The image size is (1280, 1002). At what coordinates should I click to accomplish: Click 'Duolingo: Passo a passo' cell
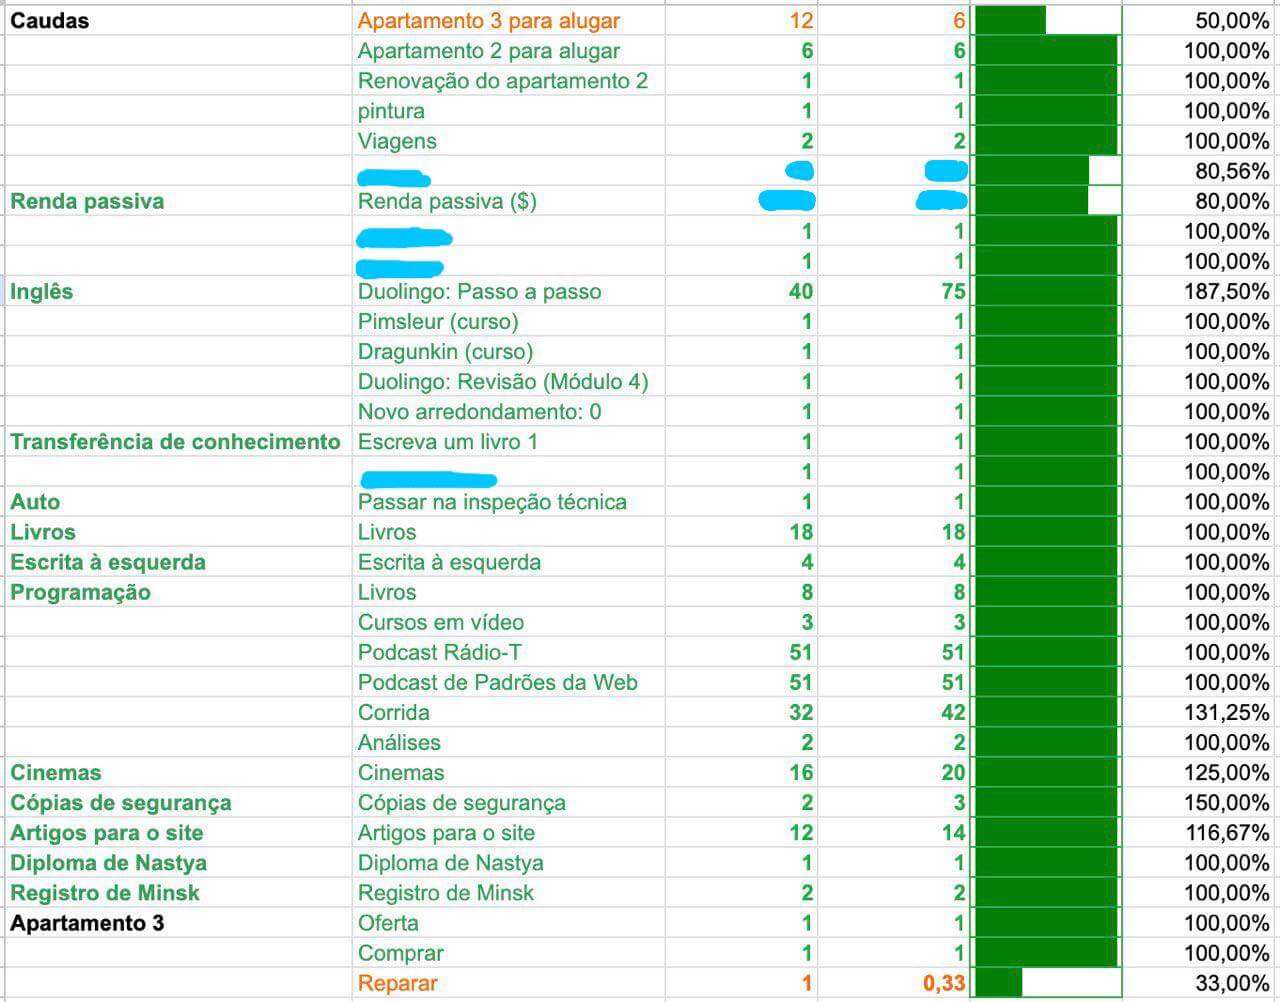[x=509, y=291]
